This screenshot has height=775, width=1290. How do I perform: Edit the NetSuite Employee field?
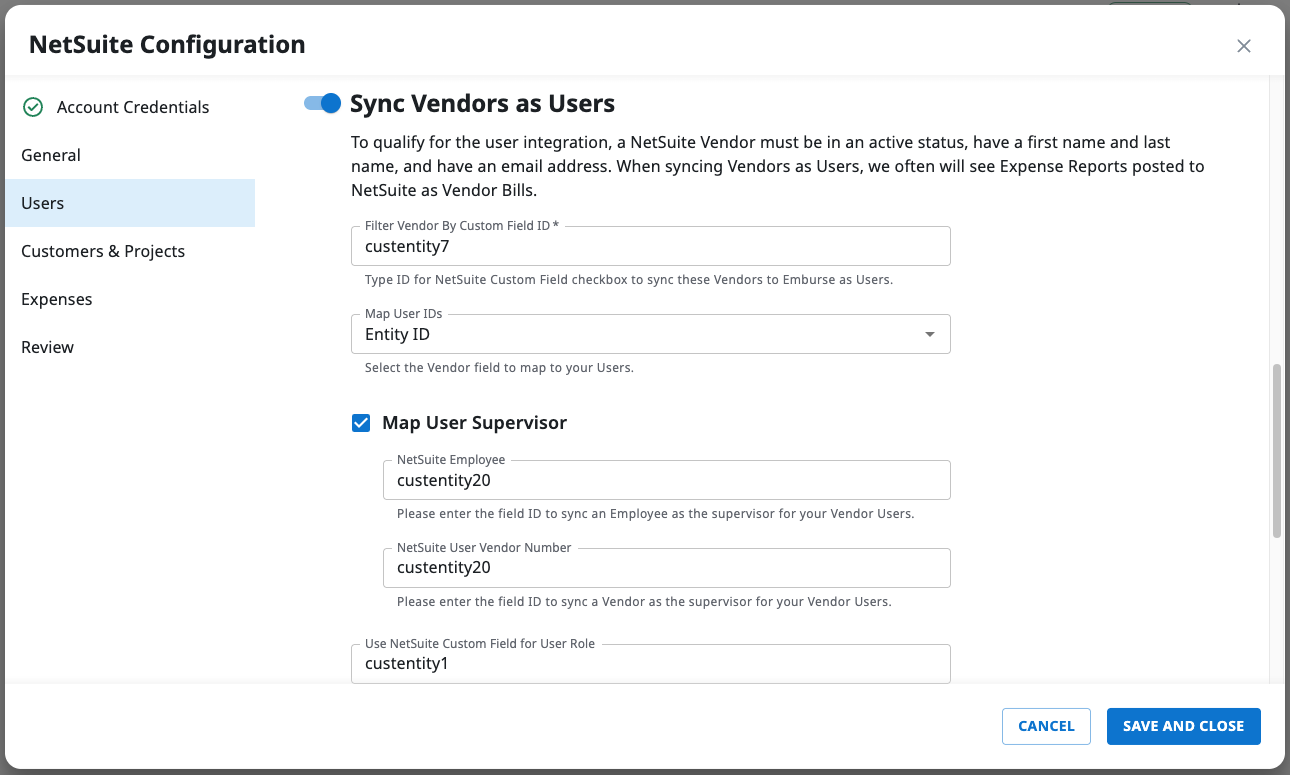point(667,480)
